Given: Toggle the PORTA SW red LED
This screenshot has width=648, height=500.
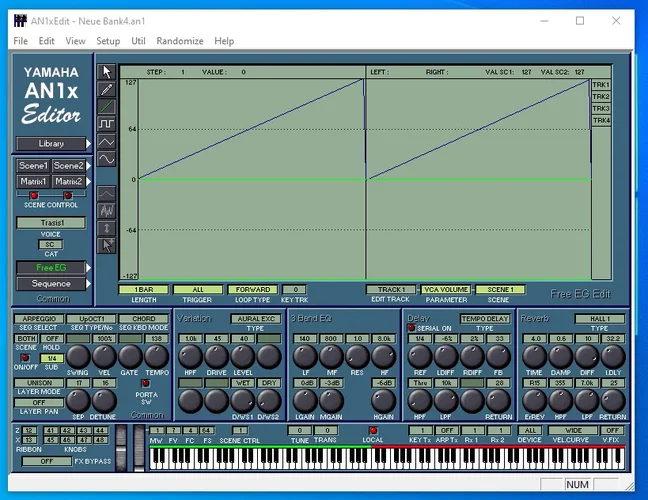Looking at the screenshot, I should [x=145, y=383].
